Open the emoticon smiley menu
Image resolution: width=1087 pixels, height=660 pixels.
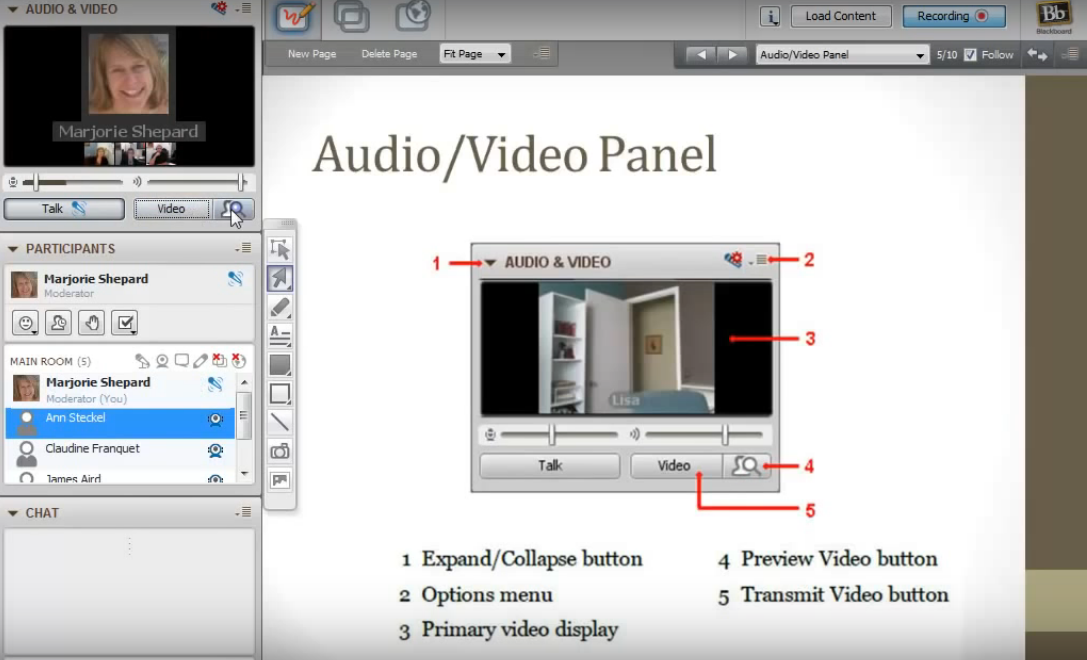pyautogui.click(x=26, y=322)
